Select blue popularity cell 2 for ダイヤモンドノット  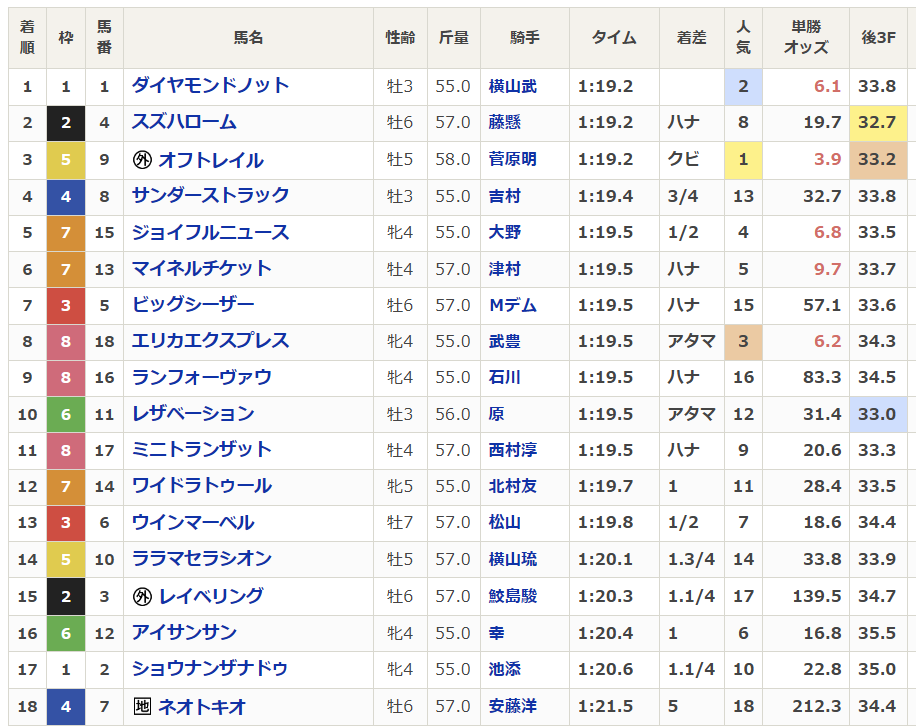tap(743, 86)
